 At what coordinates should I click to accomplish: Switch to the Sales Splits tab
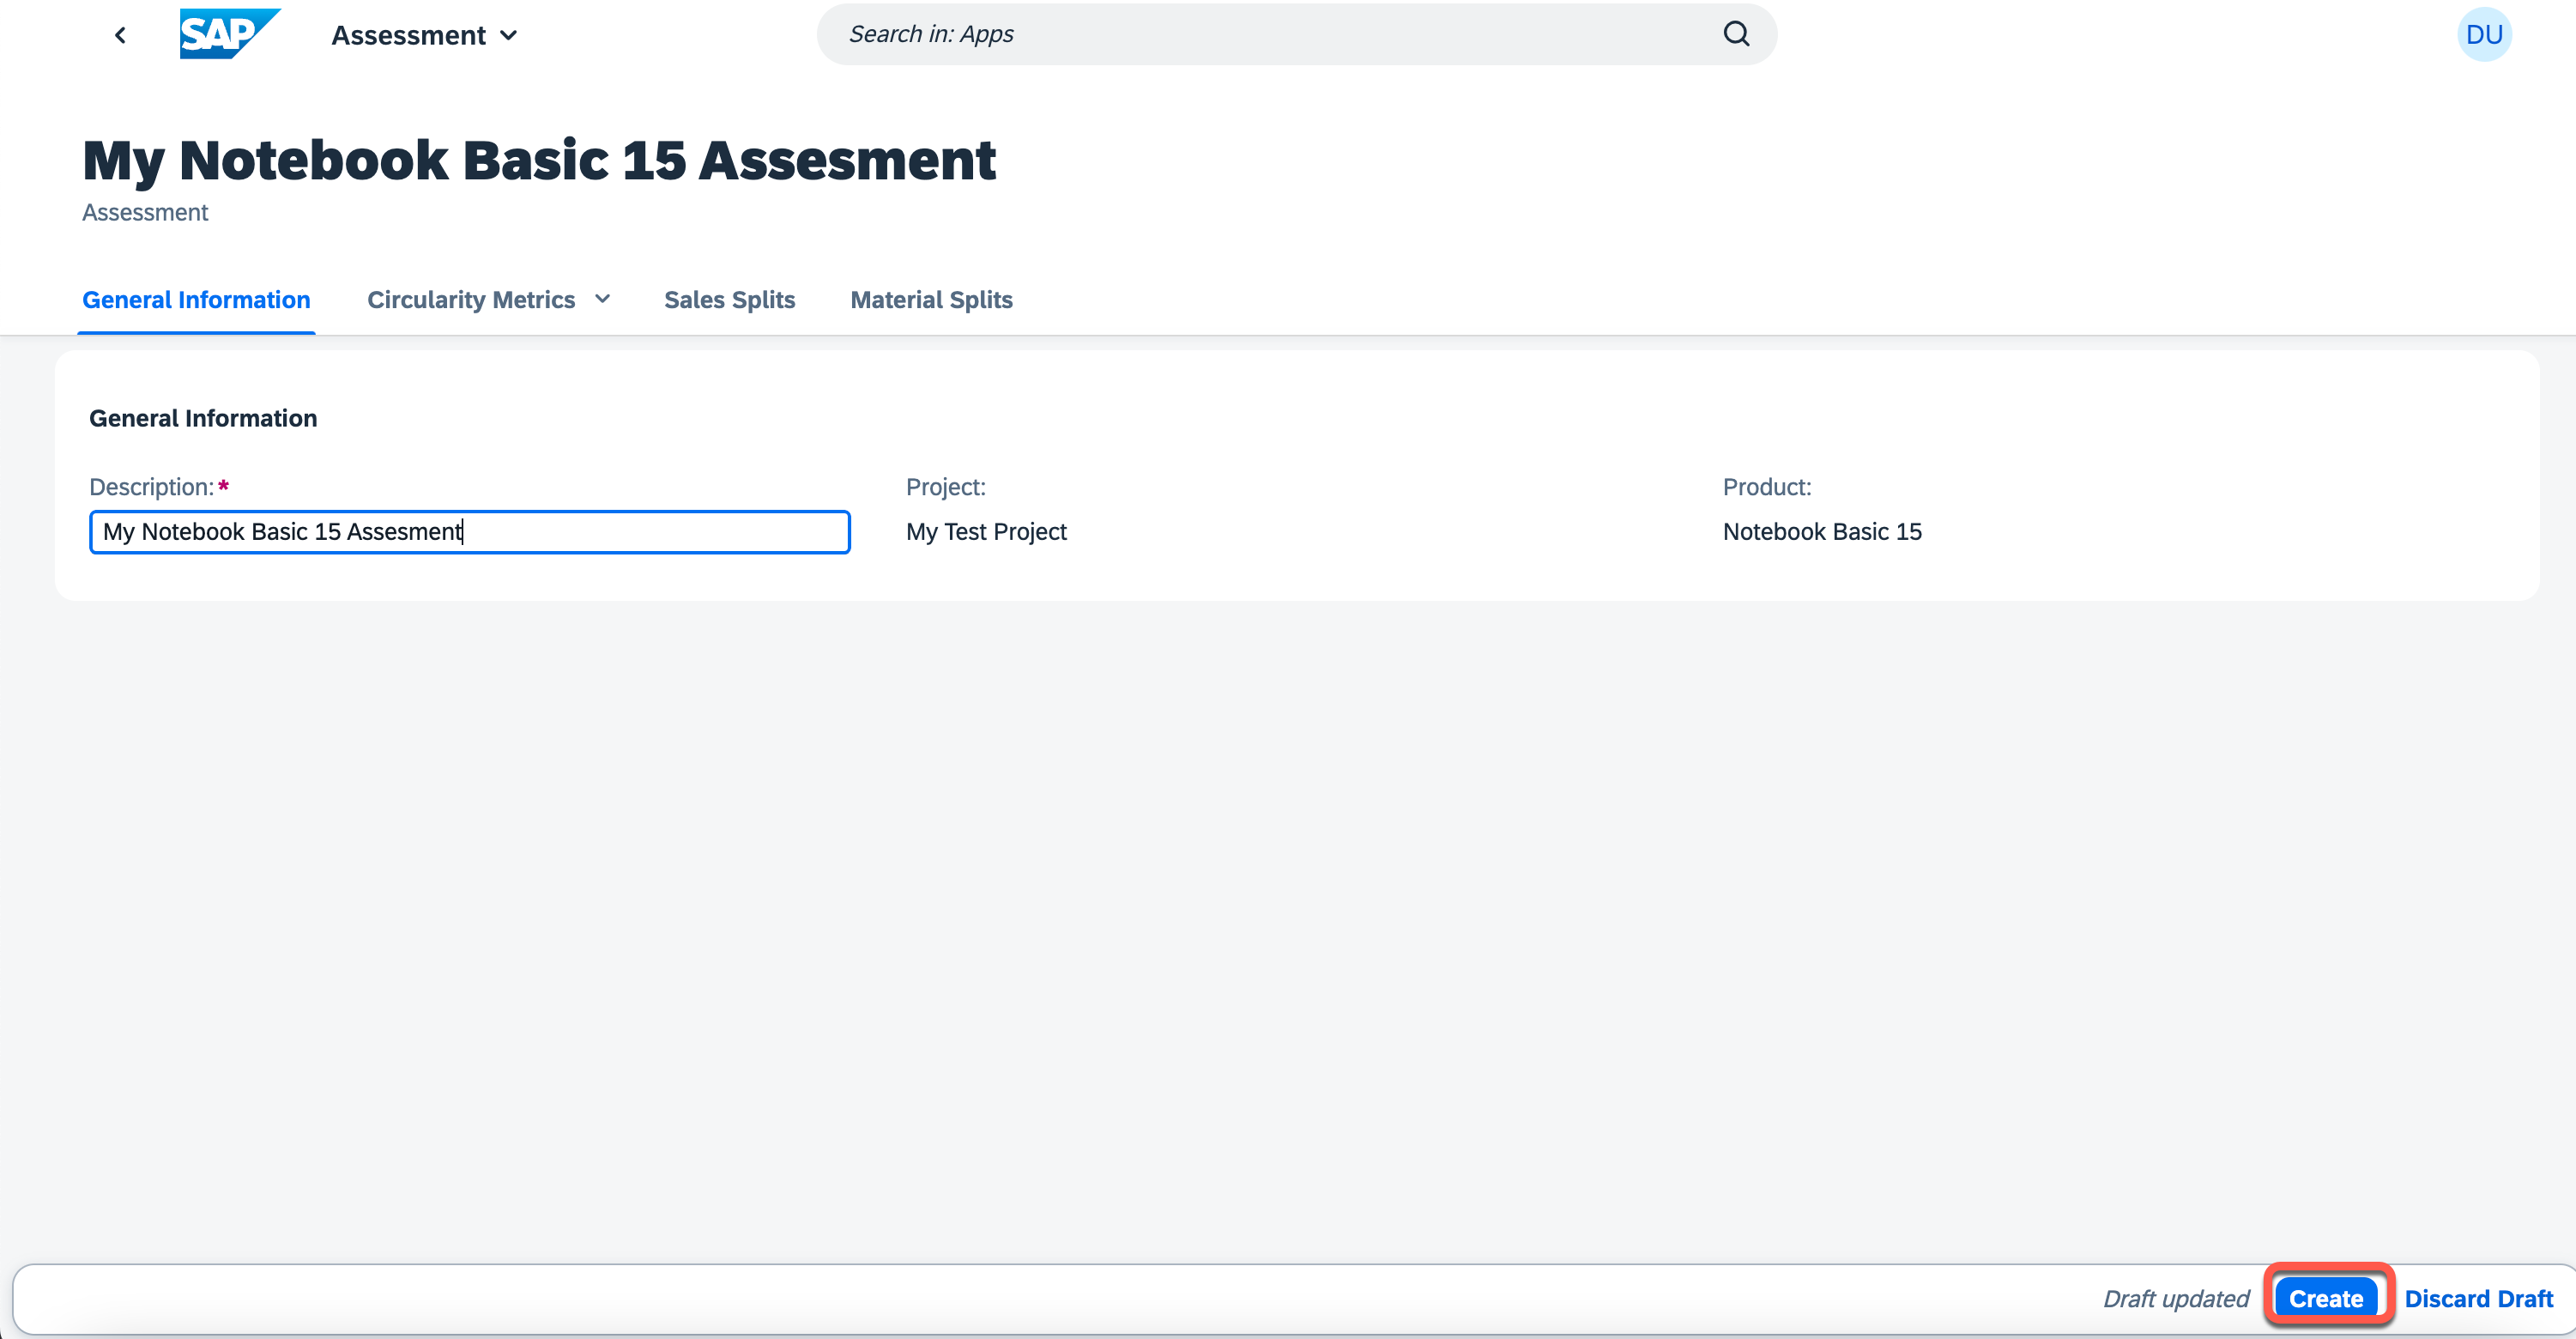click(729, 299)
